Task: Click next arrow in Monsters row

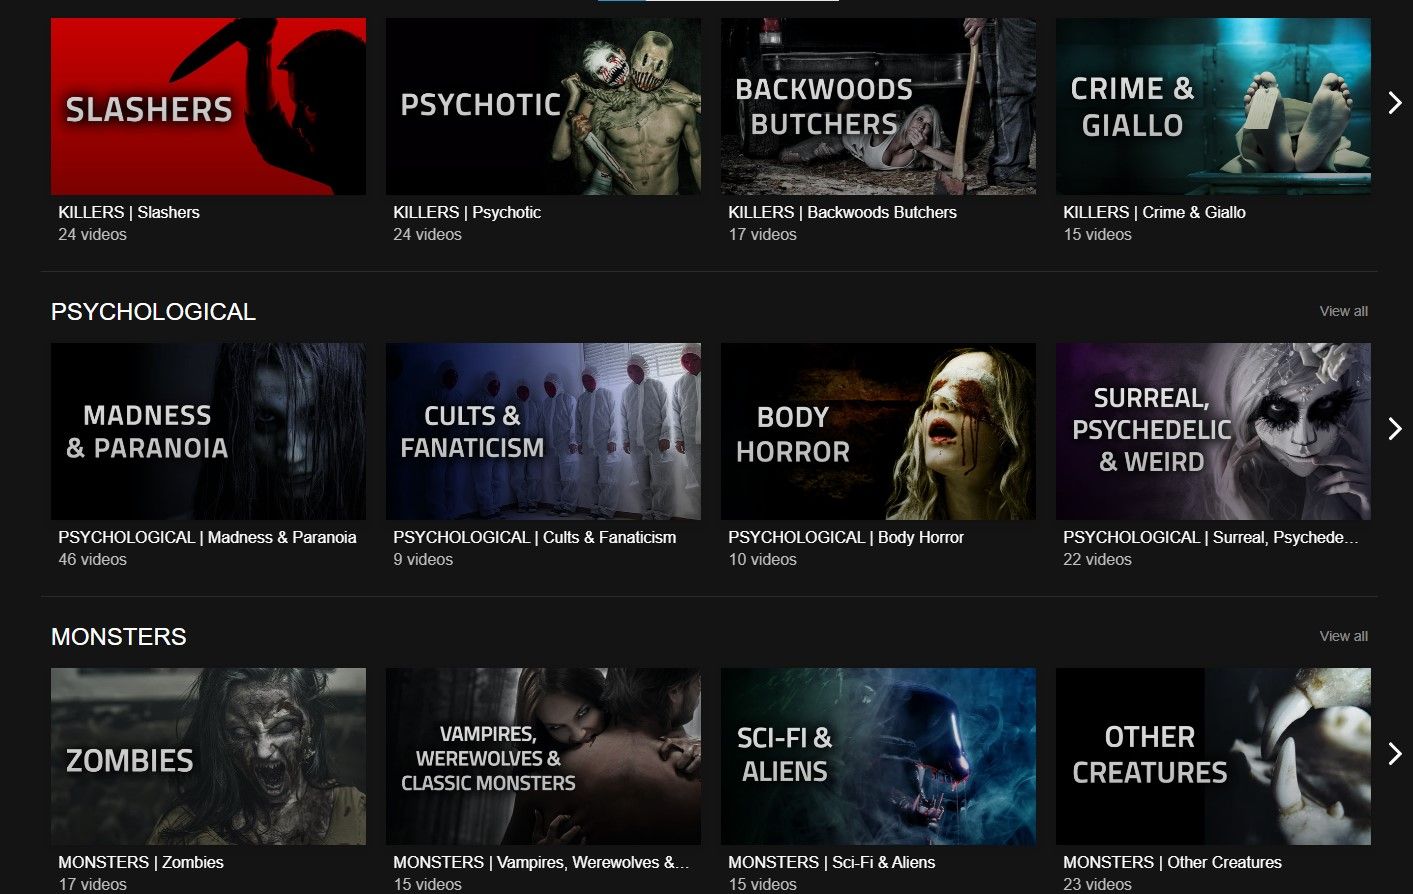Action: tap(1395, 754)
